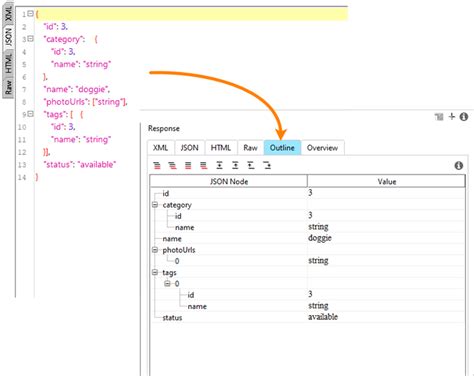Click the first red-lined icon in Outline toolbar
The height and width of the screenshot is (376, 474).
click(156, 165)
